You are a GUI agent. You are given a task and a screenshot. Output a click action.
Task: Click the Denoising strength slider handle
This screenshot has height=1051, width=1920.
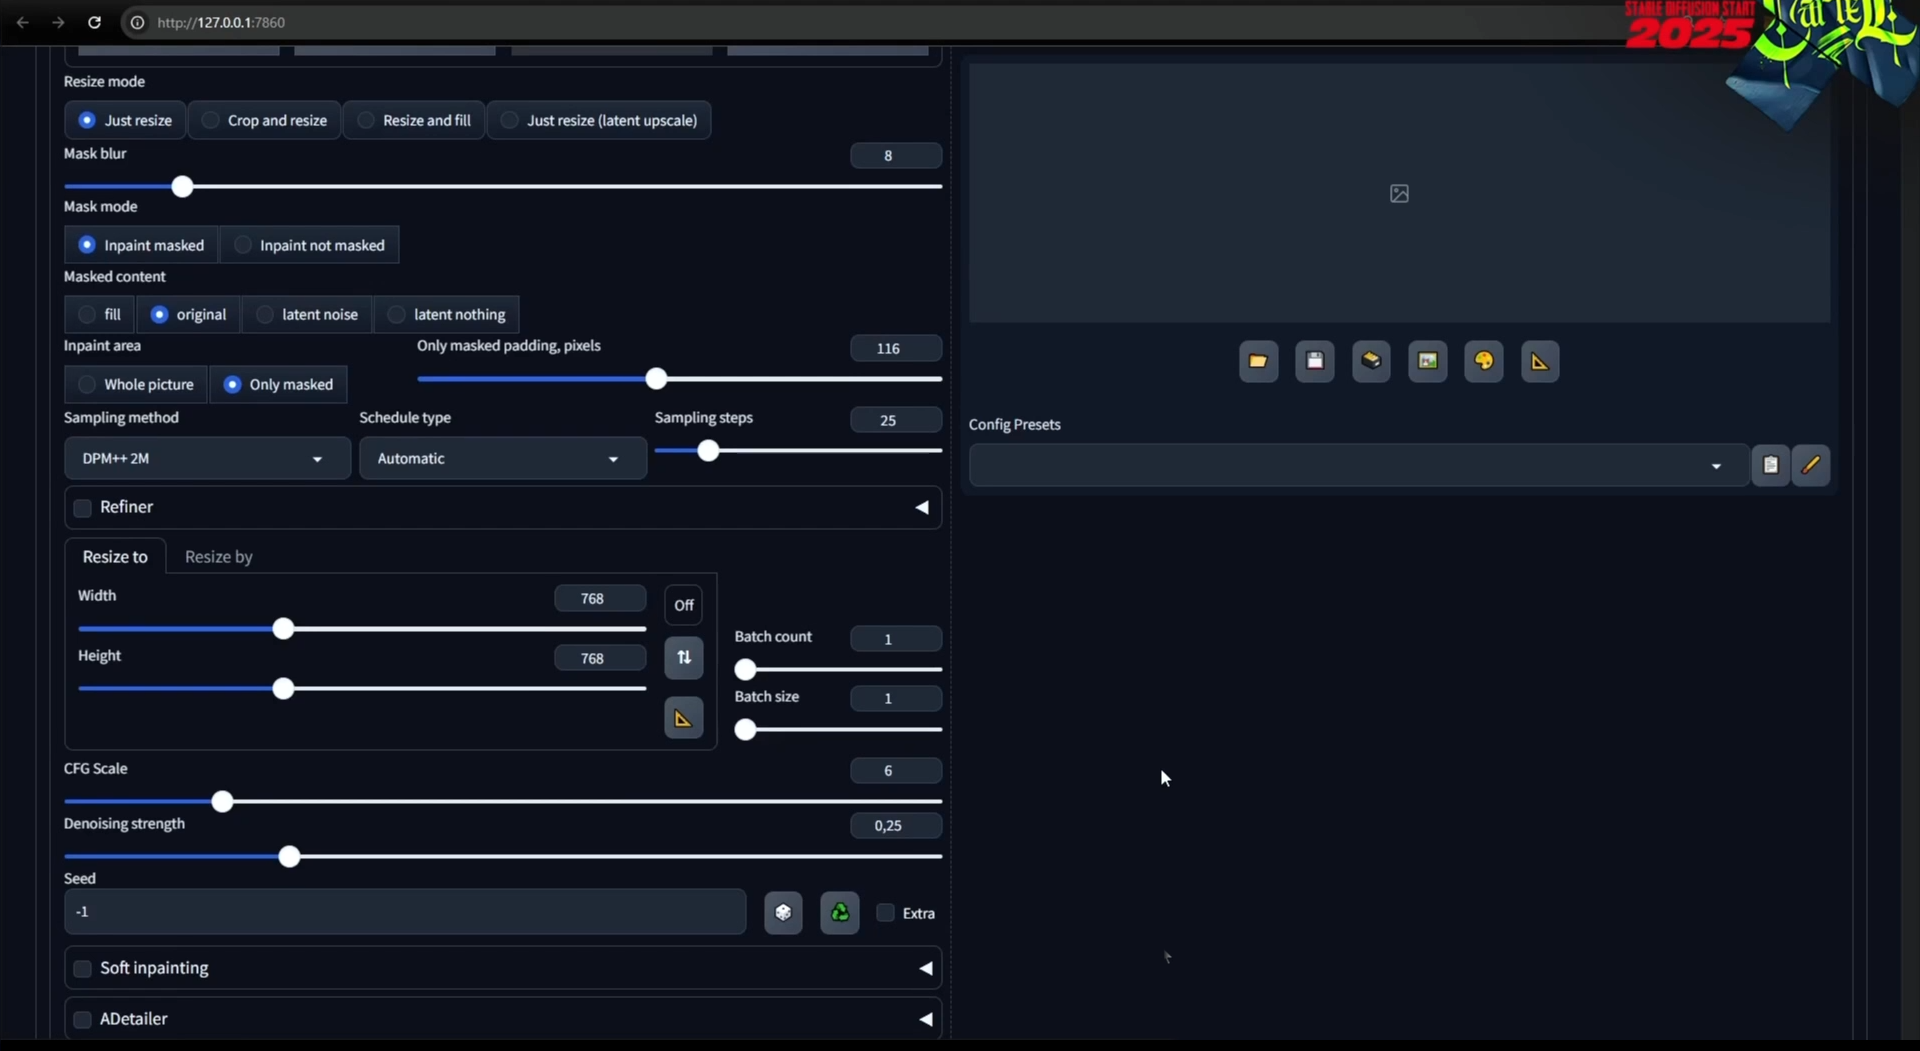pyautogui.click(x=289, y=857)
